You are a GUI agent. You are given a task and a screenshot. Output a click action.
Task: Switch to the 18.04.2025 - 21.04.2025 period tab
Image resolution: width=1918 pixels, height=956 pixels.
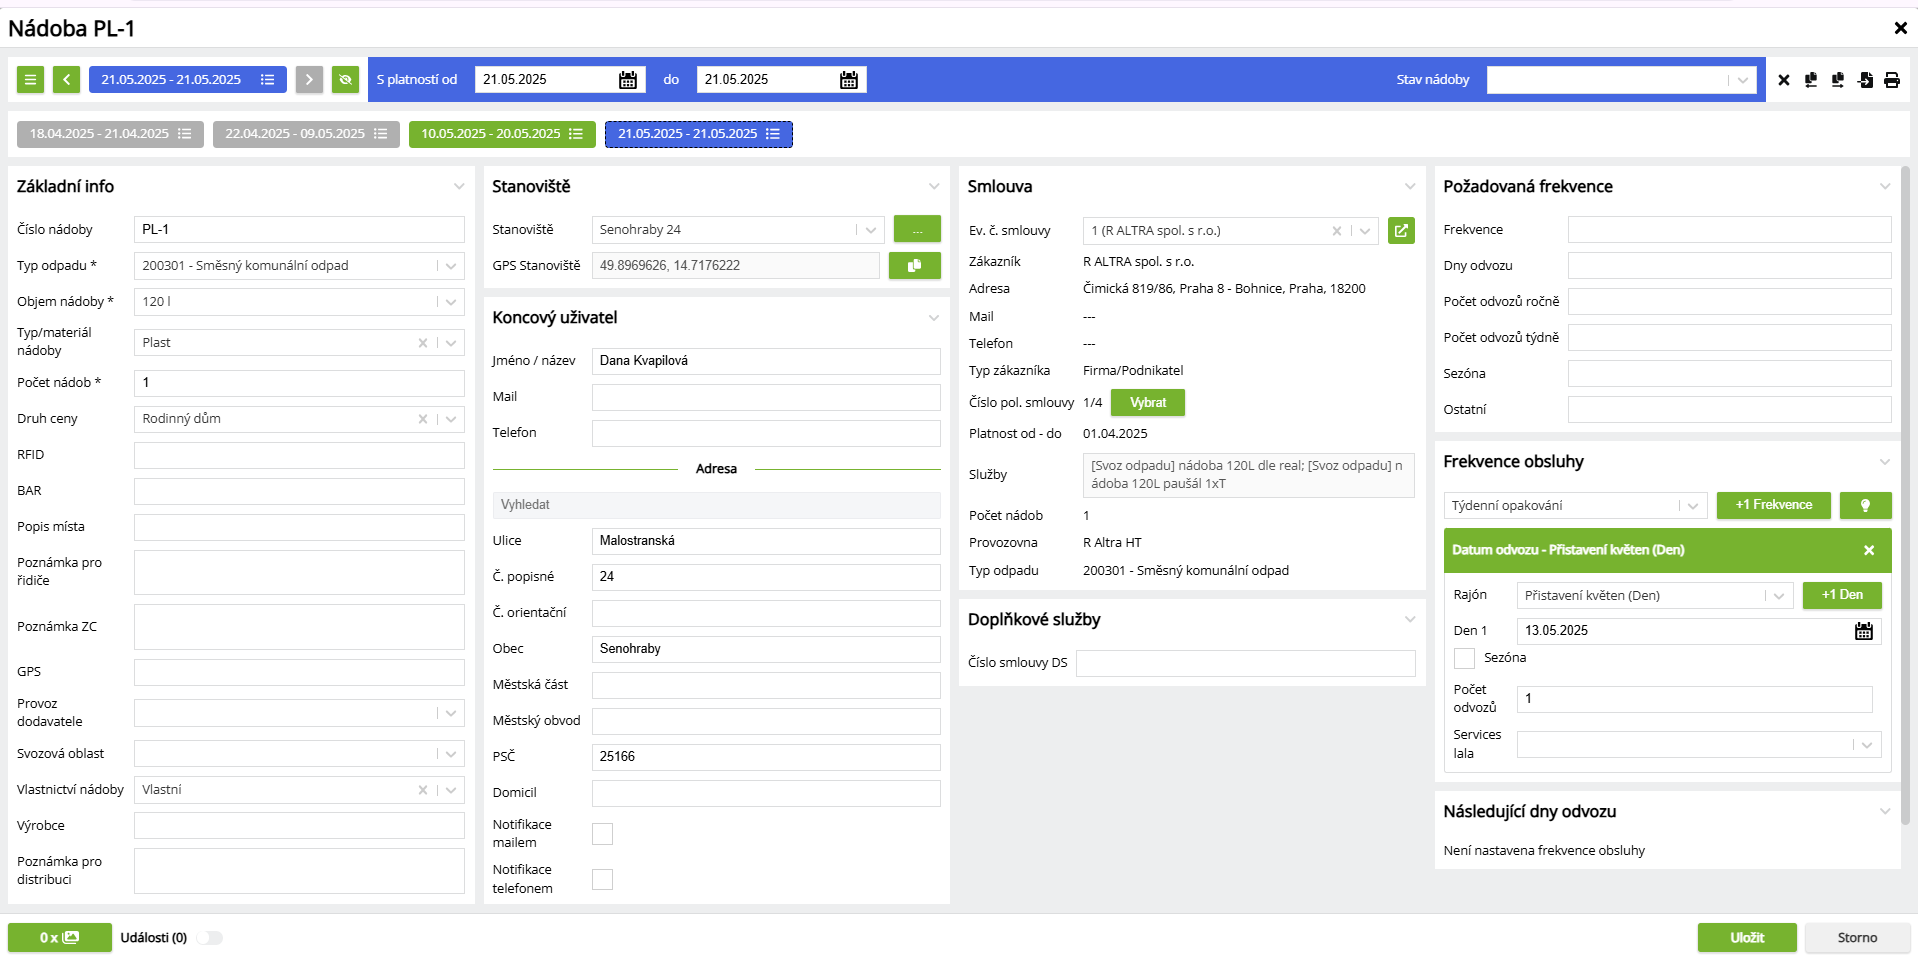(110, 134)
